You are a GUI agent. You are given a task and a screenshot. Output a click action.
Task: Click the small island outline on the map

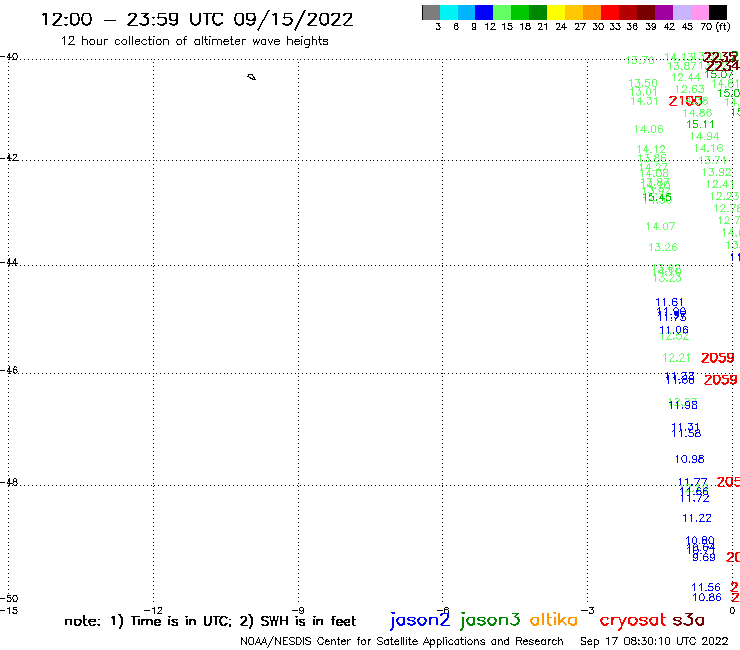coord(252,77)
